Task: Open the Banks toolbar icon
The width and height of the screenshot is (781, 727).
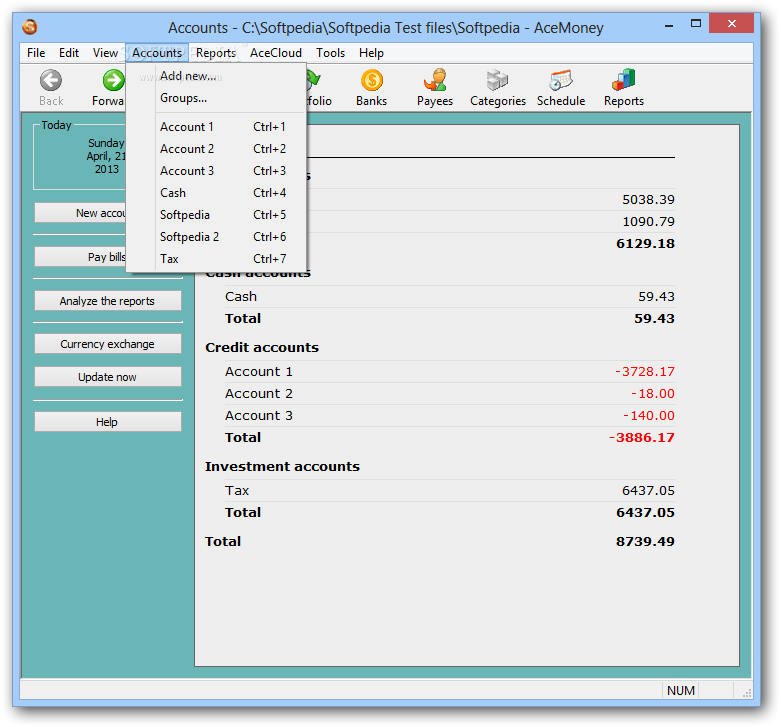Action: click(x=372, y=80)
